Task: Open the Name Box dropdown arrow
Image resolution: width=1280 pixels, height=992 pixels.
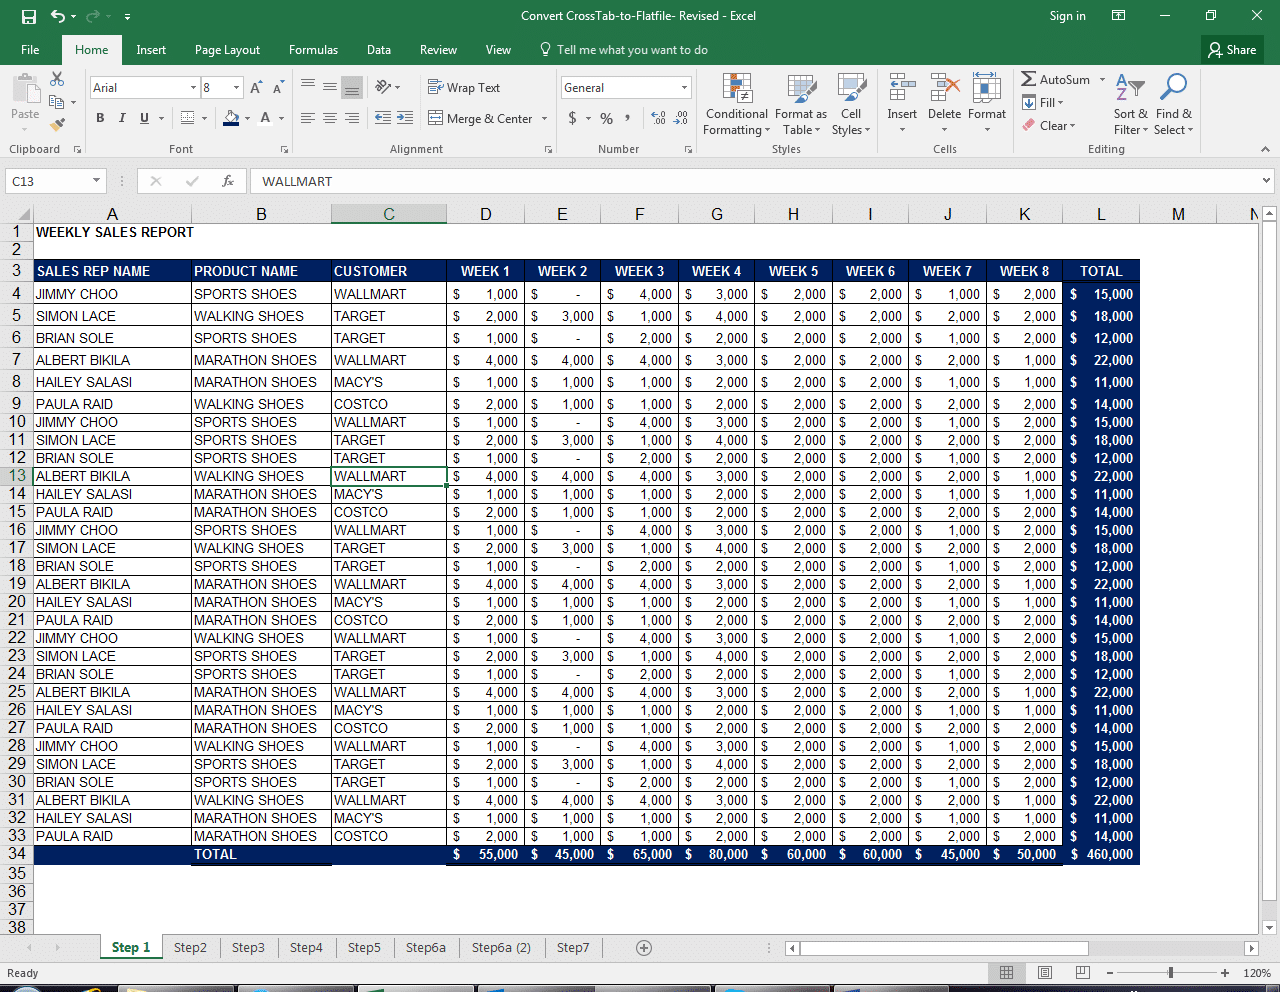Action: pyautogui.click(x=97, y=181)
